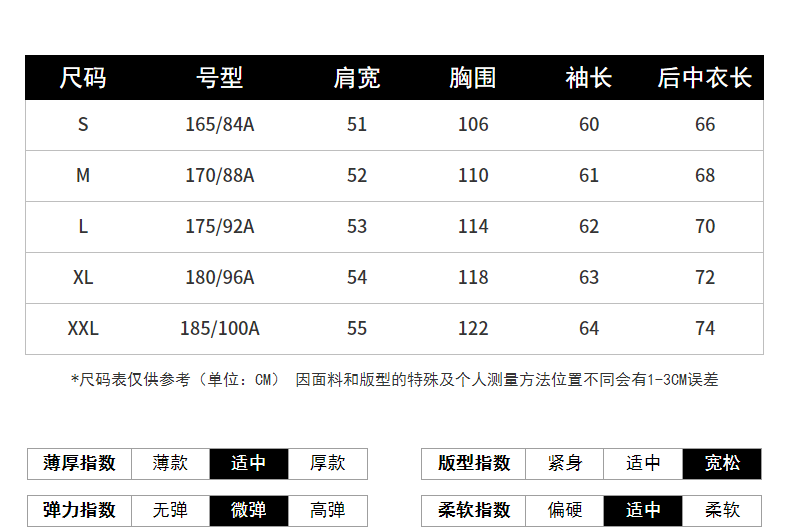
Task: Click the 薄厚指数 label
Action: tap(80, 464)
